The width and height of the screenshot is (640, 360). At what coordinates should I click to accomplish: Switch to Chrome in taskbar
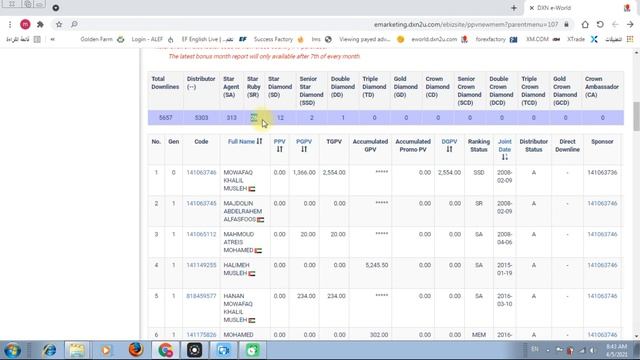165,350
